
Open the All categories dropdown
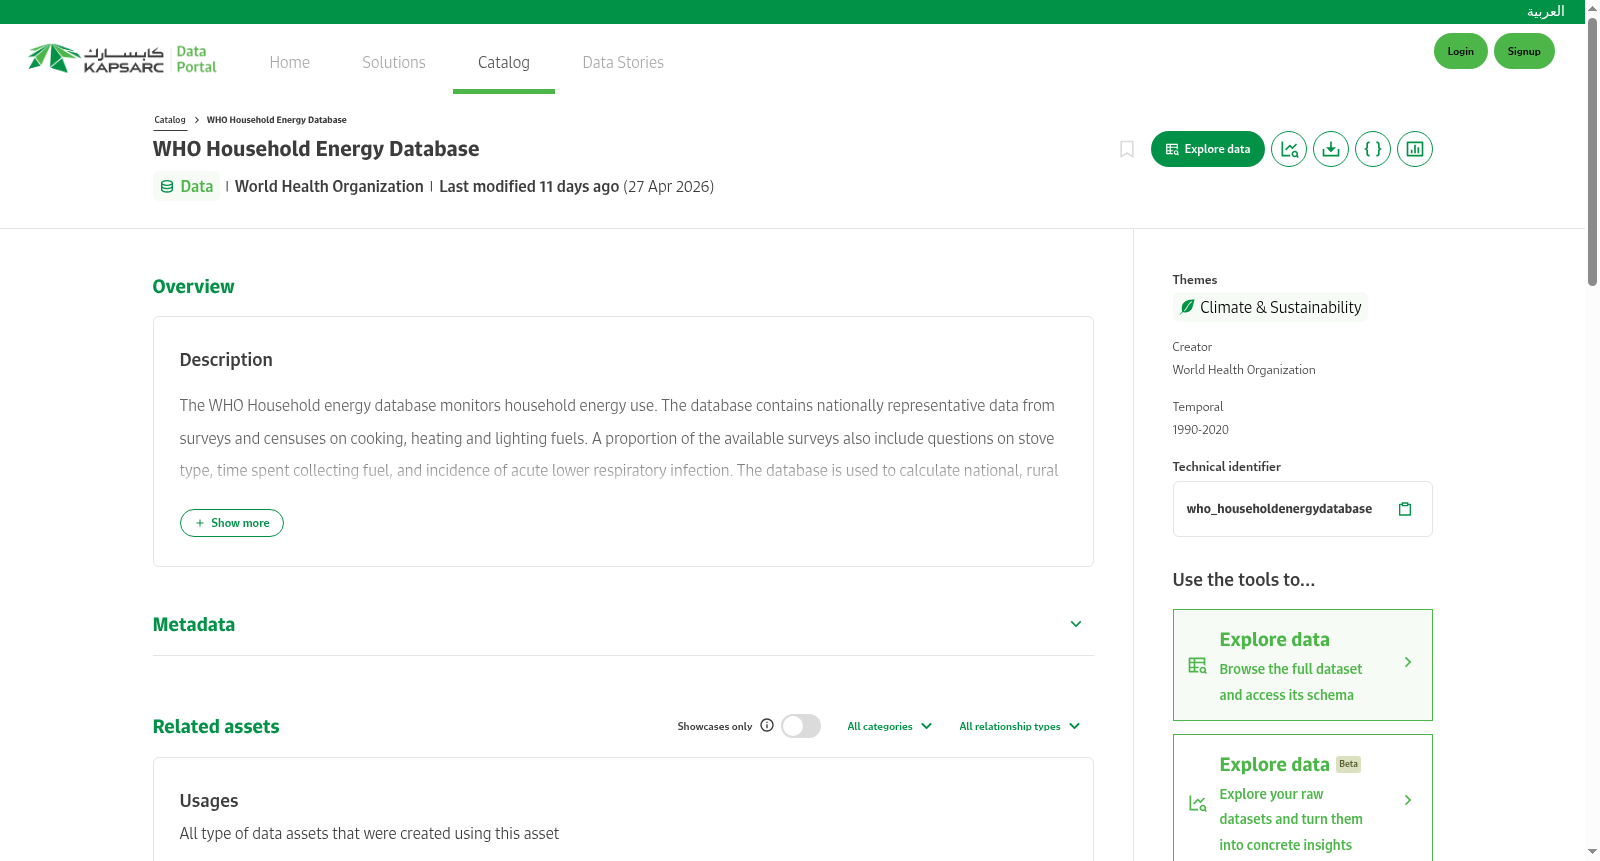(x=890, y=726)
